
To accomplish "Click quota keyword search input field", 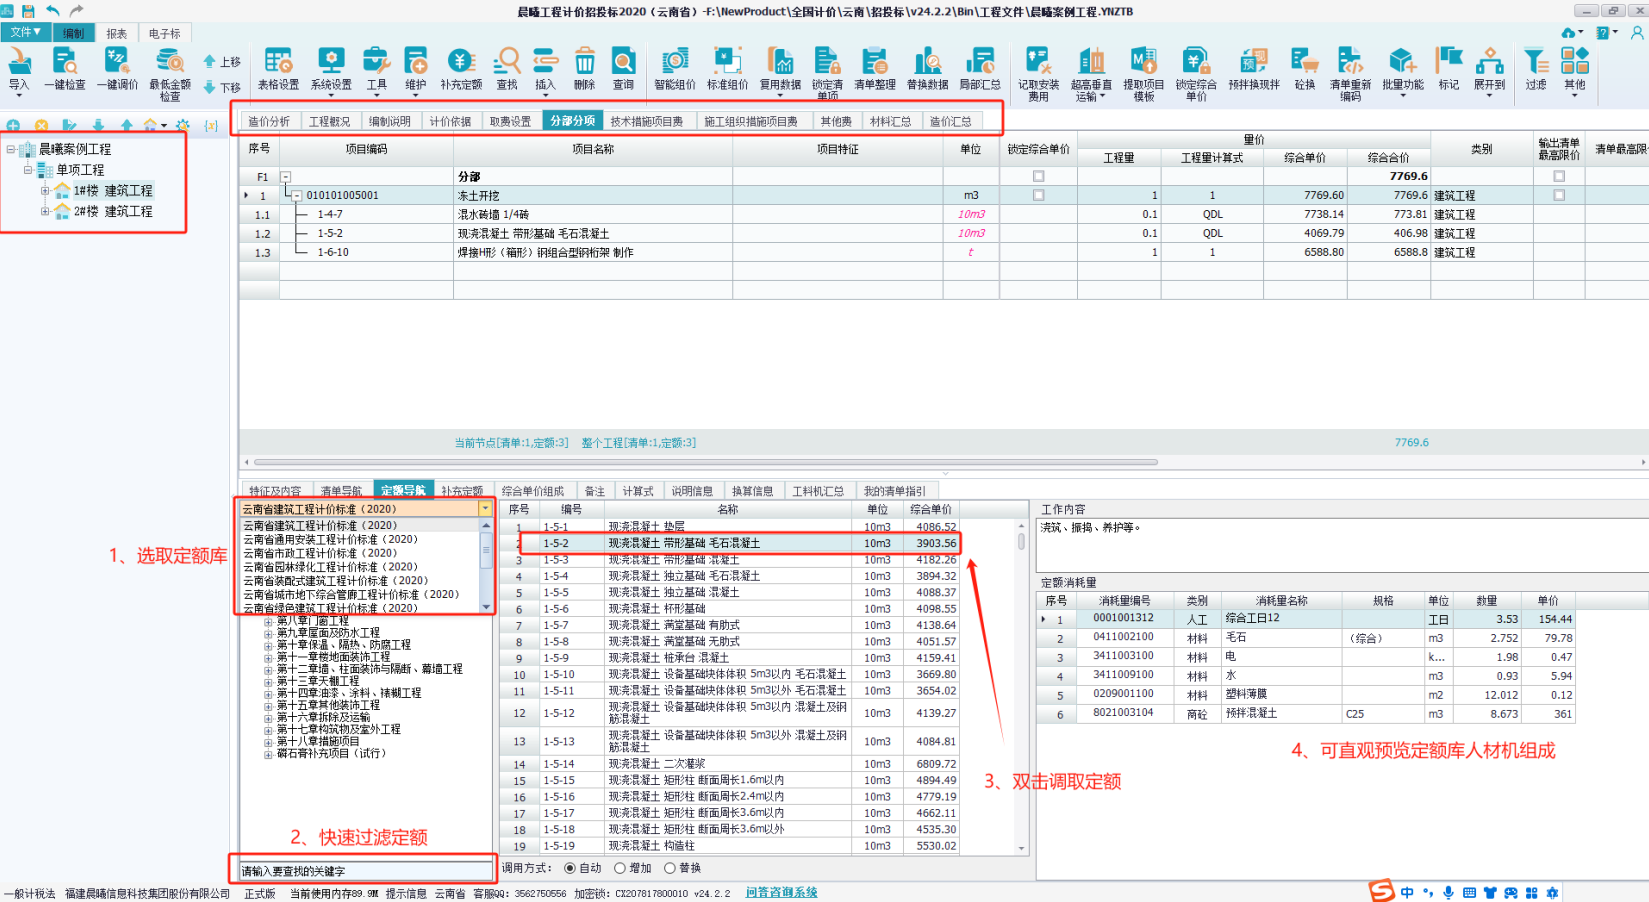I will coord(365,871).
